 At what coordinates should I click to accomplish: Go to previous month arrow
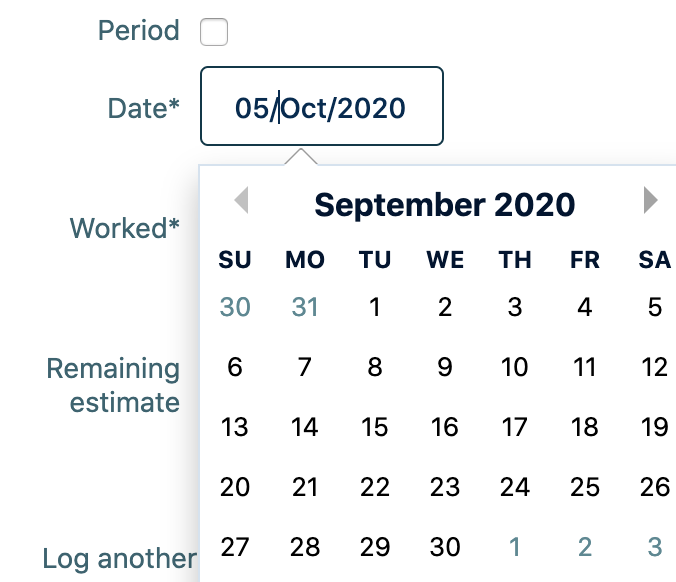point(241,201)
